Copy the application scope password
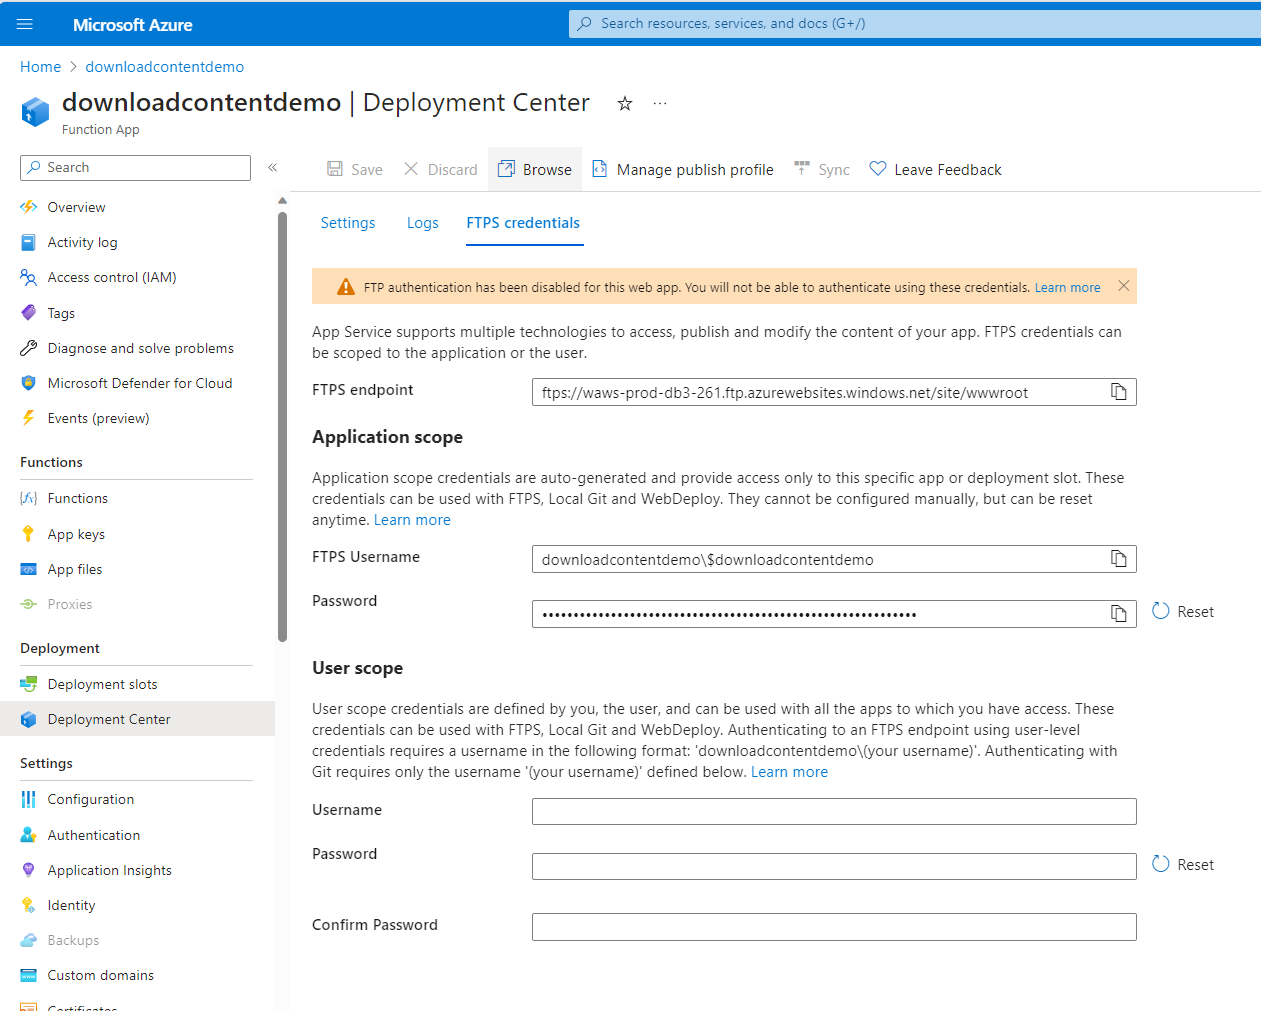 [x=1119, y=614]
